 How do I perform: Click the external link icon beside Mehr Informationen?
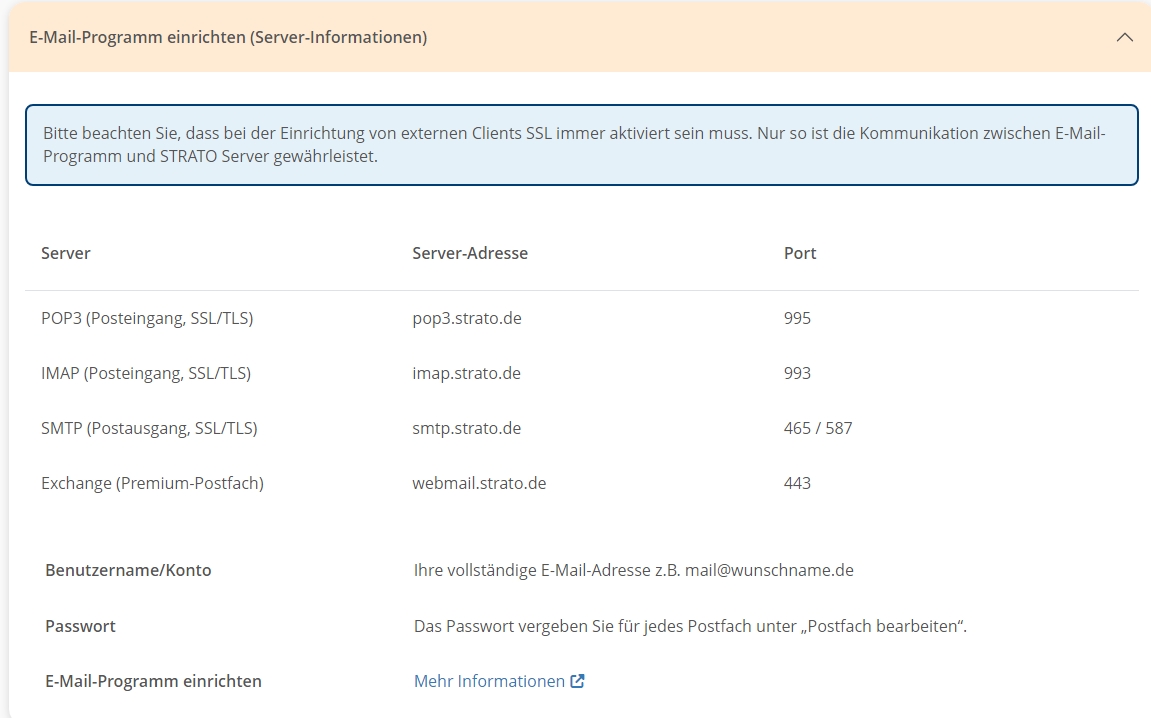pyautogui.click(x=577, y=681)
